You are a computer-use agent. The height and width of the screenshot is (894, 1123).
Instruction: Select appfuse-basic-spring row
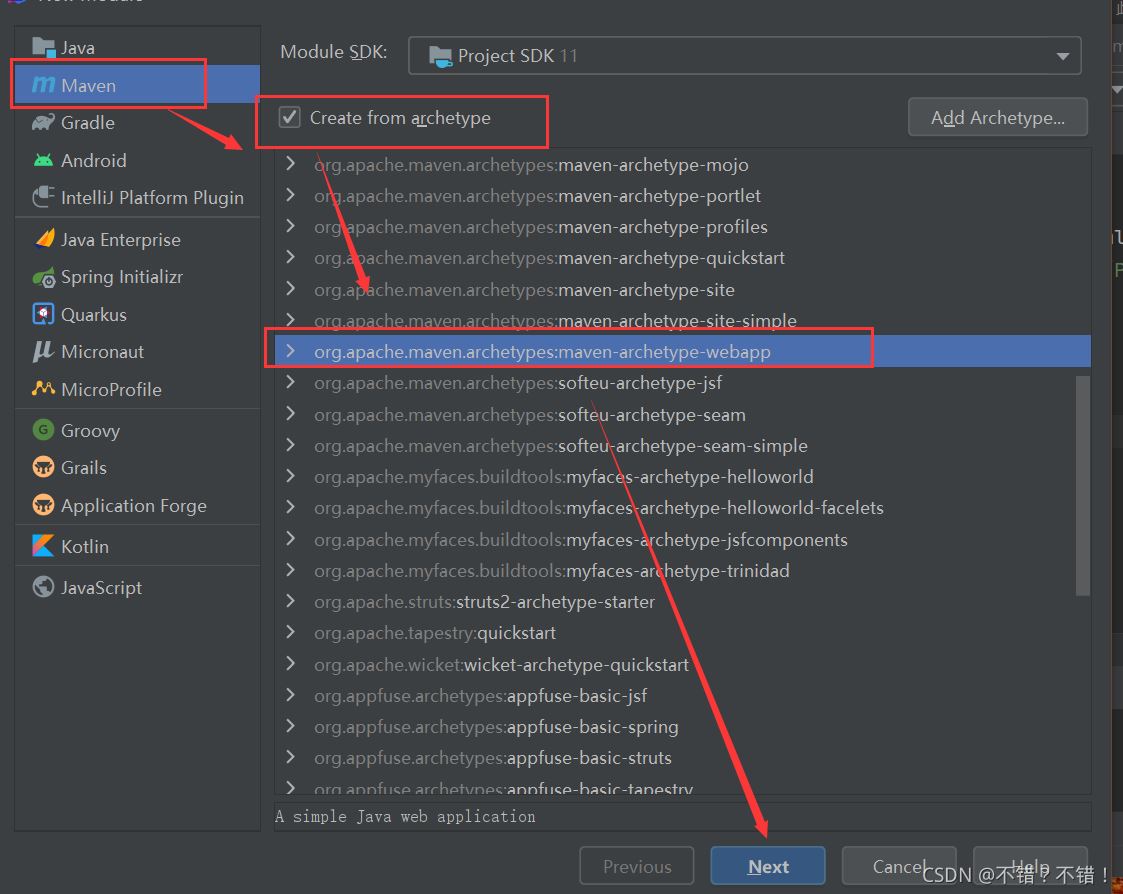point(683,726)
